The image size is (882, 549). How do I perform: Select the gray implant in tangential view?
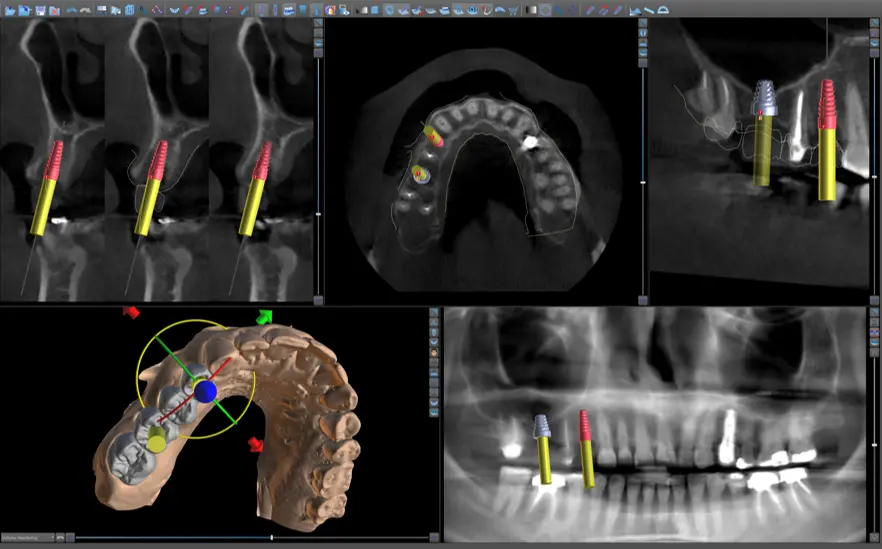click(x=763, y=133)
